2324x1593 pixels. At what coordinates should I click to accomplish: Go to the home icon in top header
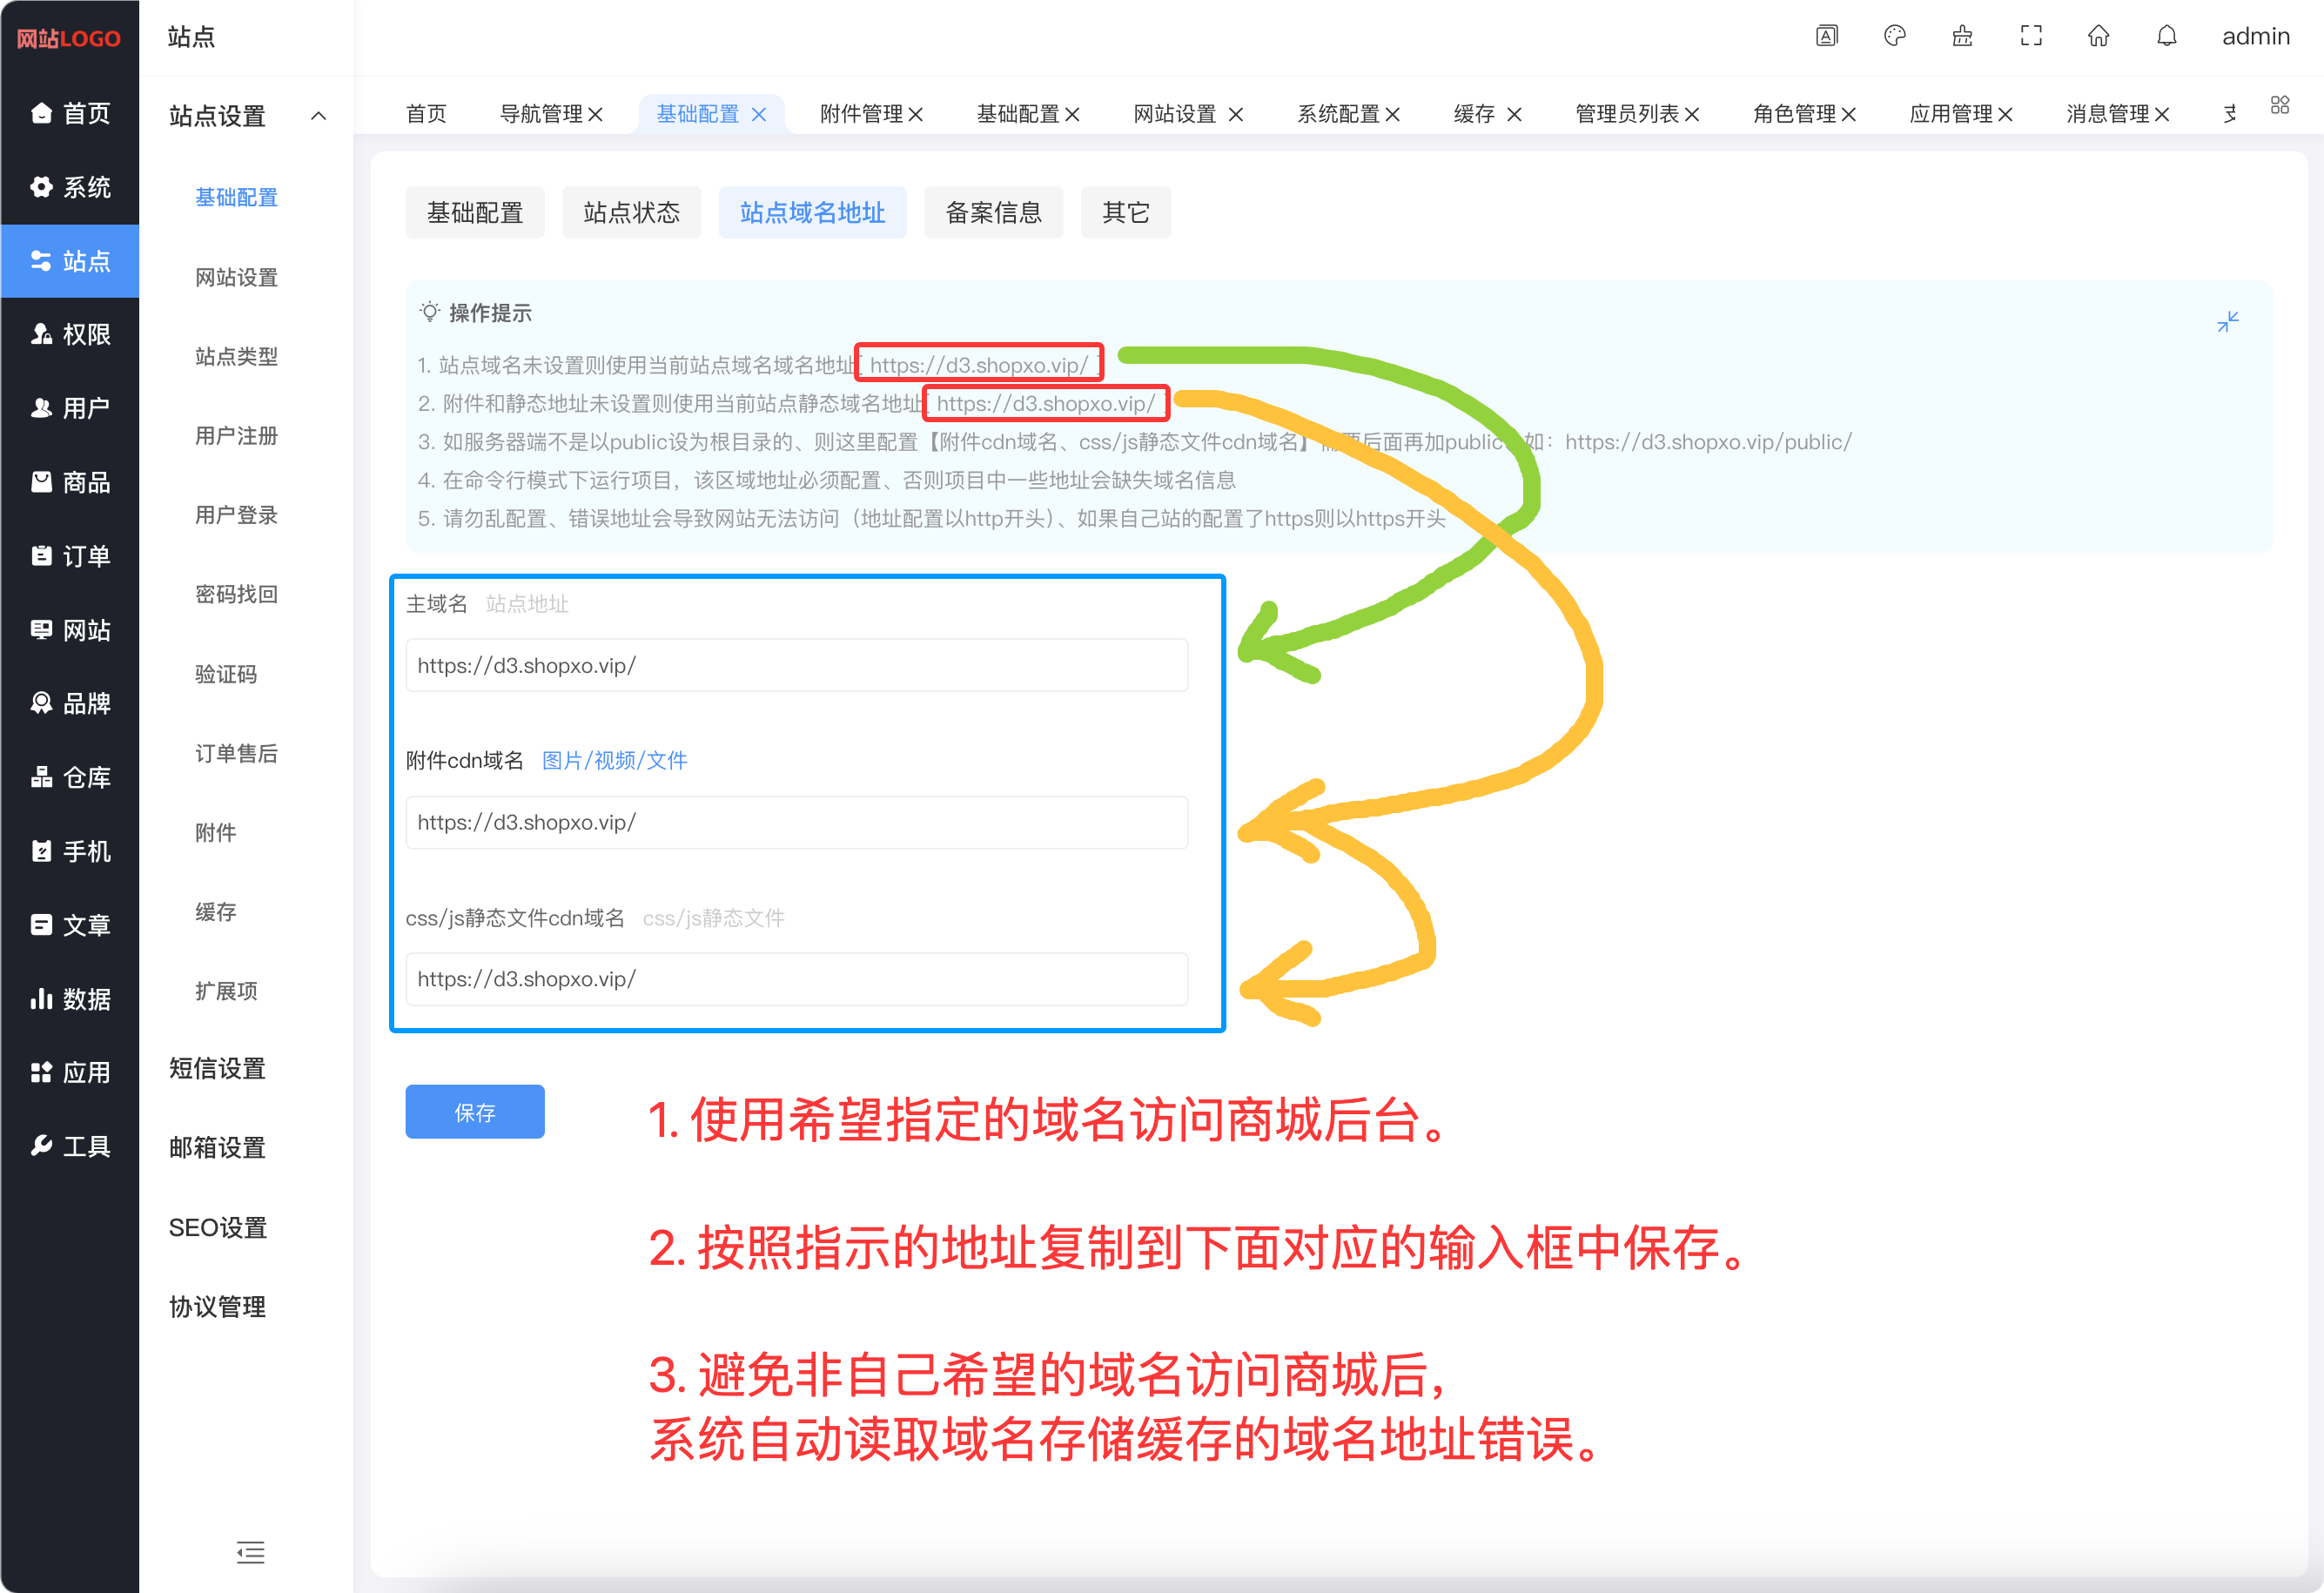(2098, 36)
